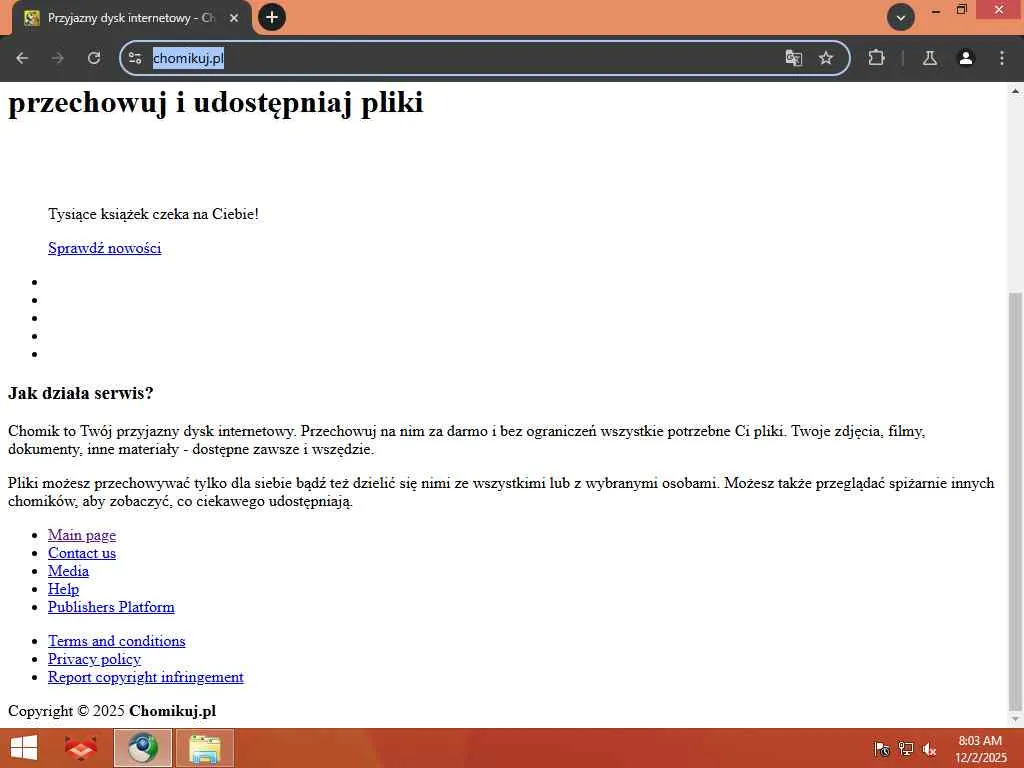The width and height of the screenshot is (1024, 768).
Task: Open site information icon in address bar
Action: (135, 58)
